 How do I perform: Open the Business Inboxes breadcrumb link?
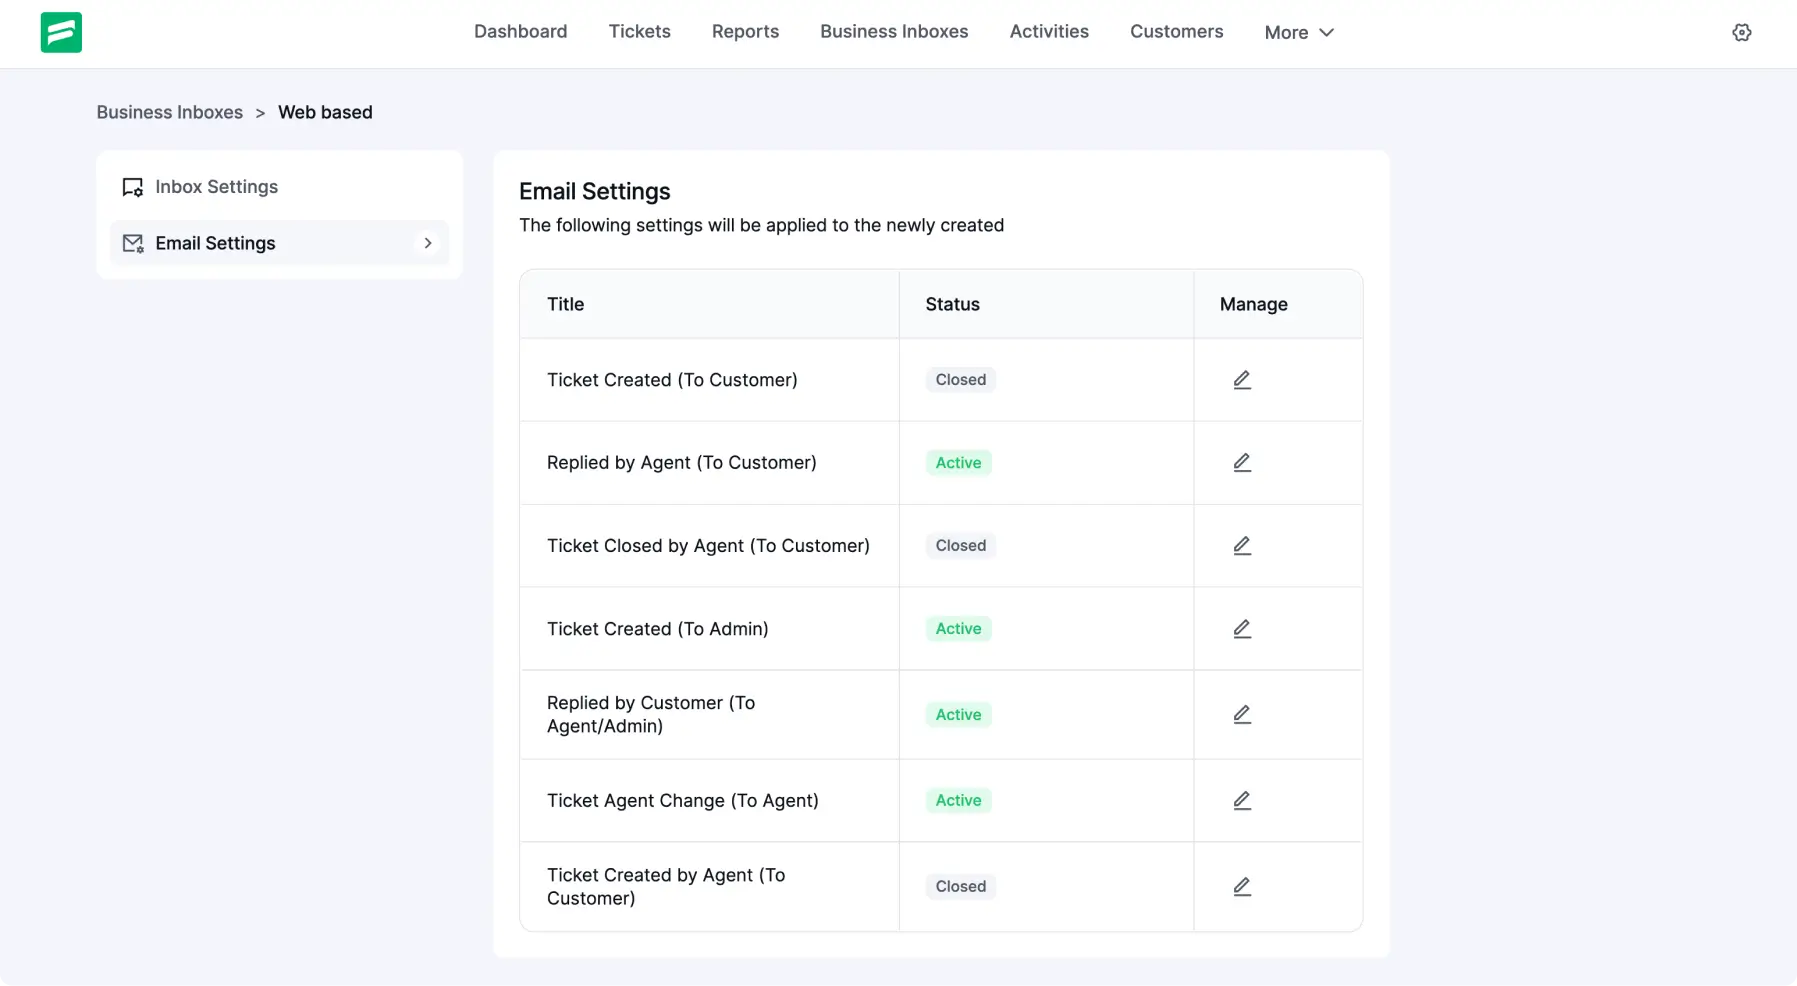click(x=169, y=112)
